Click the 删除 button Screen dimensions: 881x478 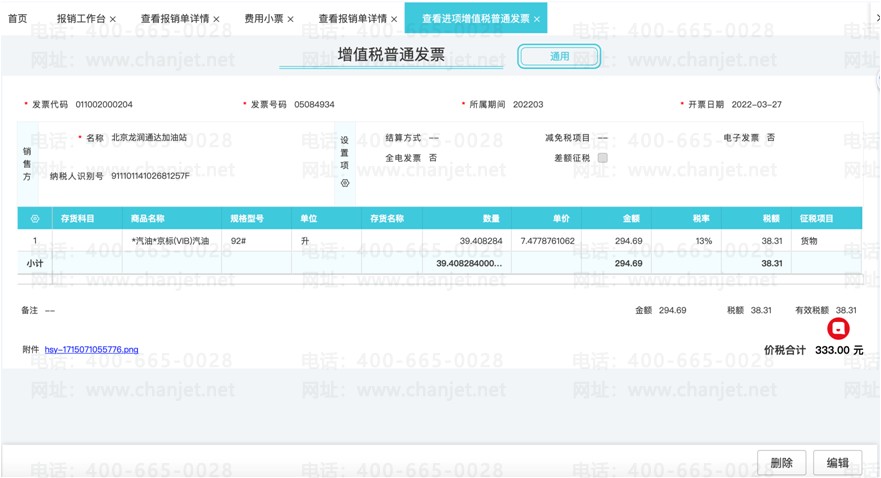tap(782, 463)
